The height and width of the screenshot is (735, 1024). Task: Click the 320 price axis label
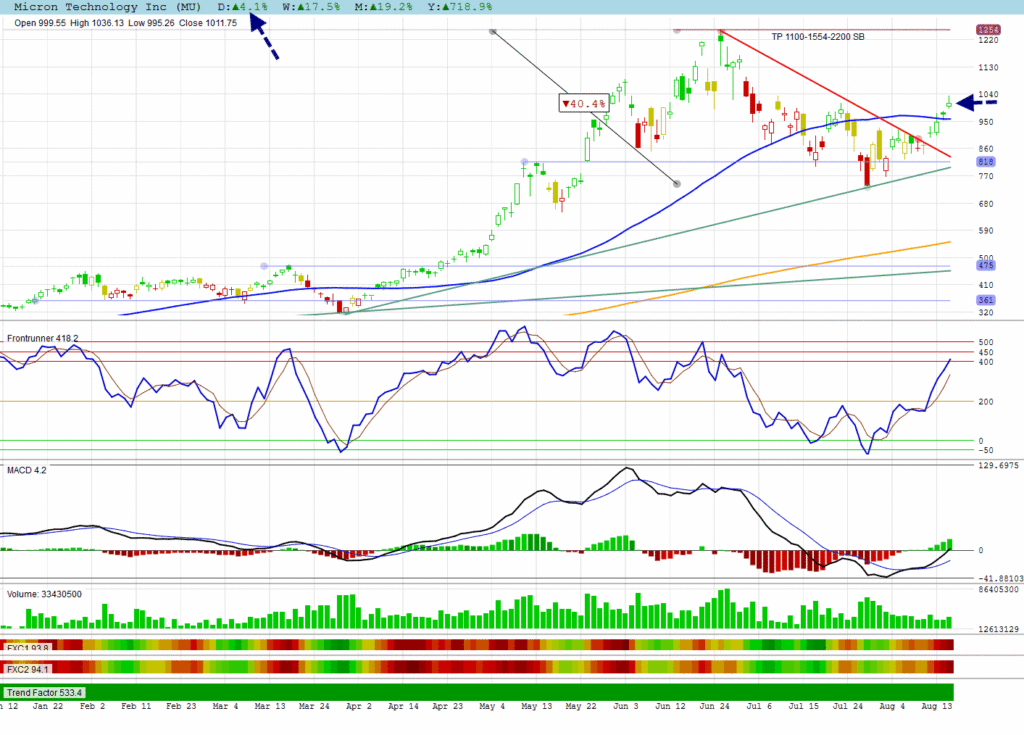tap(985, 312)
